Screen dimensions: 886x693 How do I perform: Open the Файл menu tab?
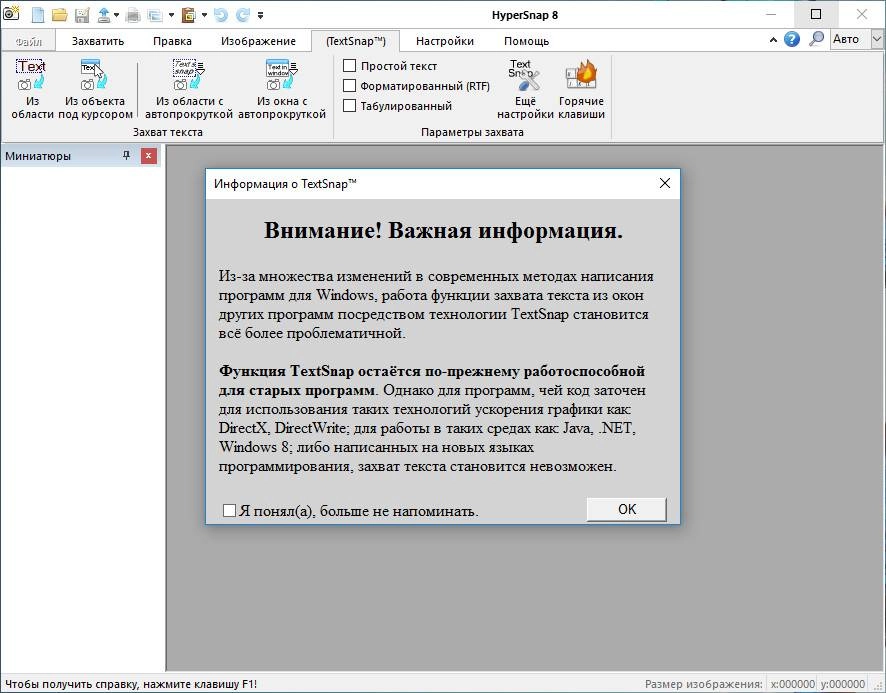coord(28,41)
